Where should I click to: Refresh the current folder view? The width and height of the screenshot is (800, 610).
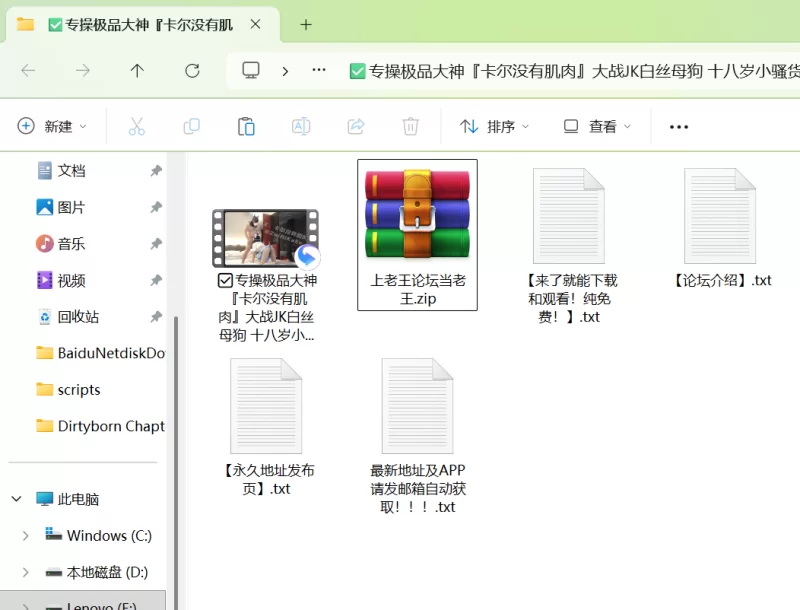(192, 70)
